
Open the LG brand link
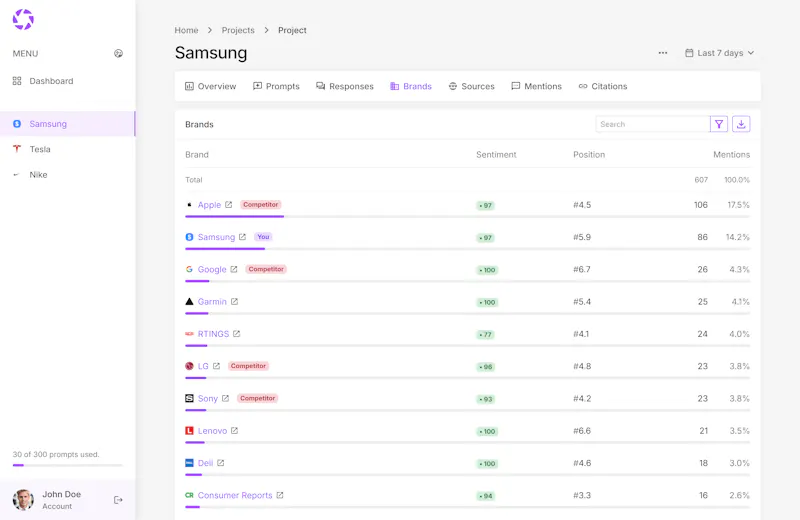click(x=203, y=366)
